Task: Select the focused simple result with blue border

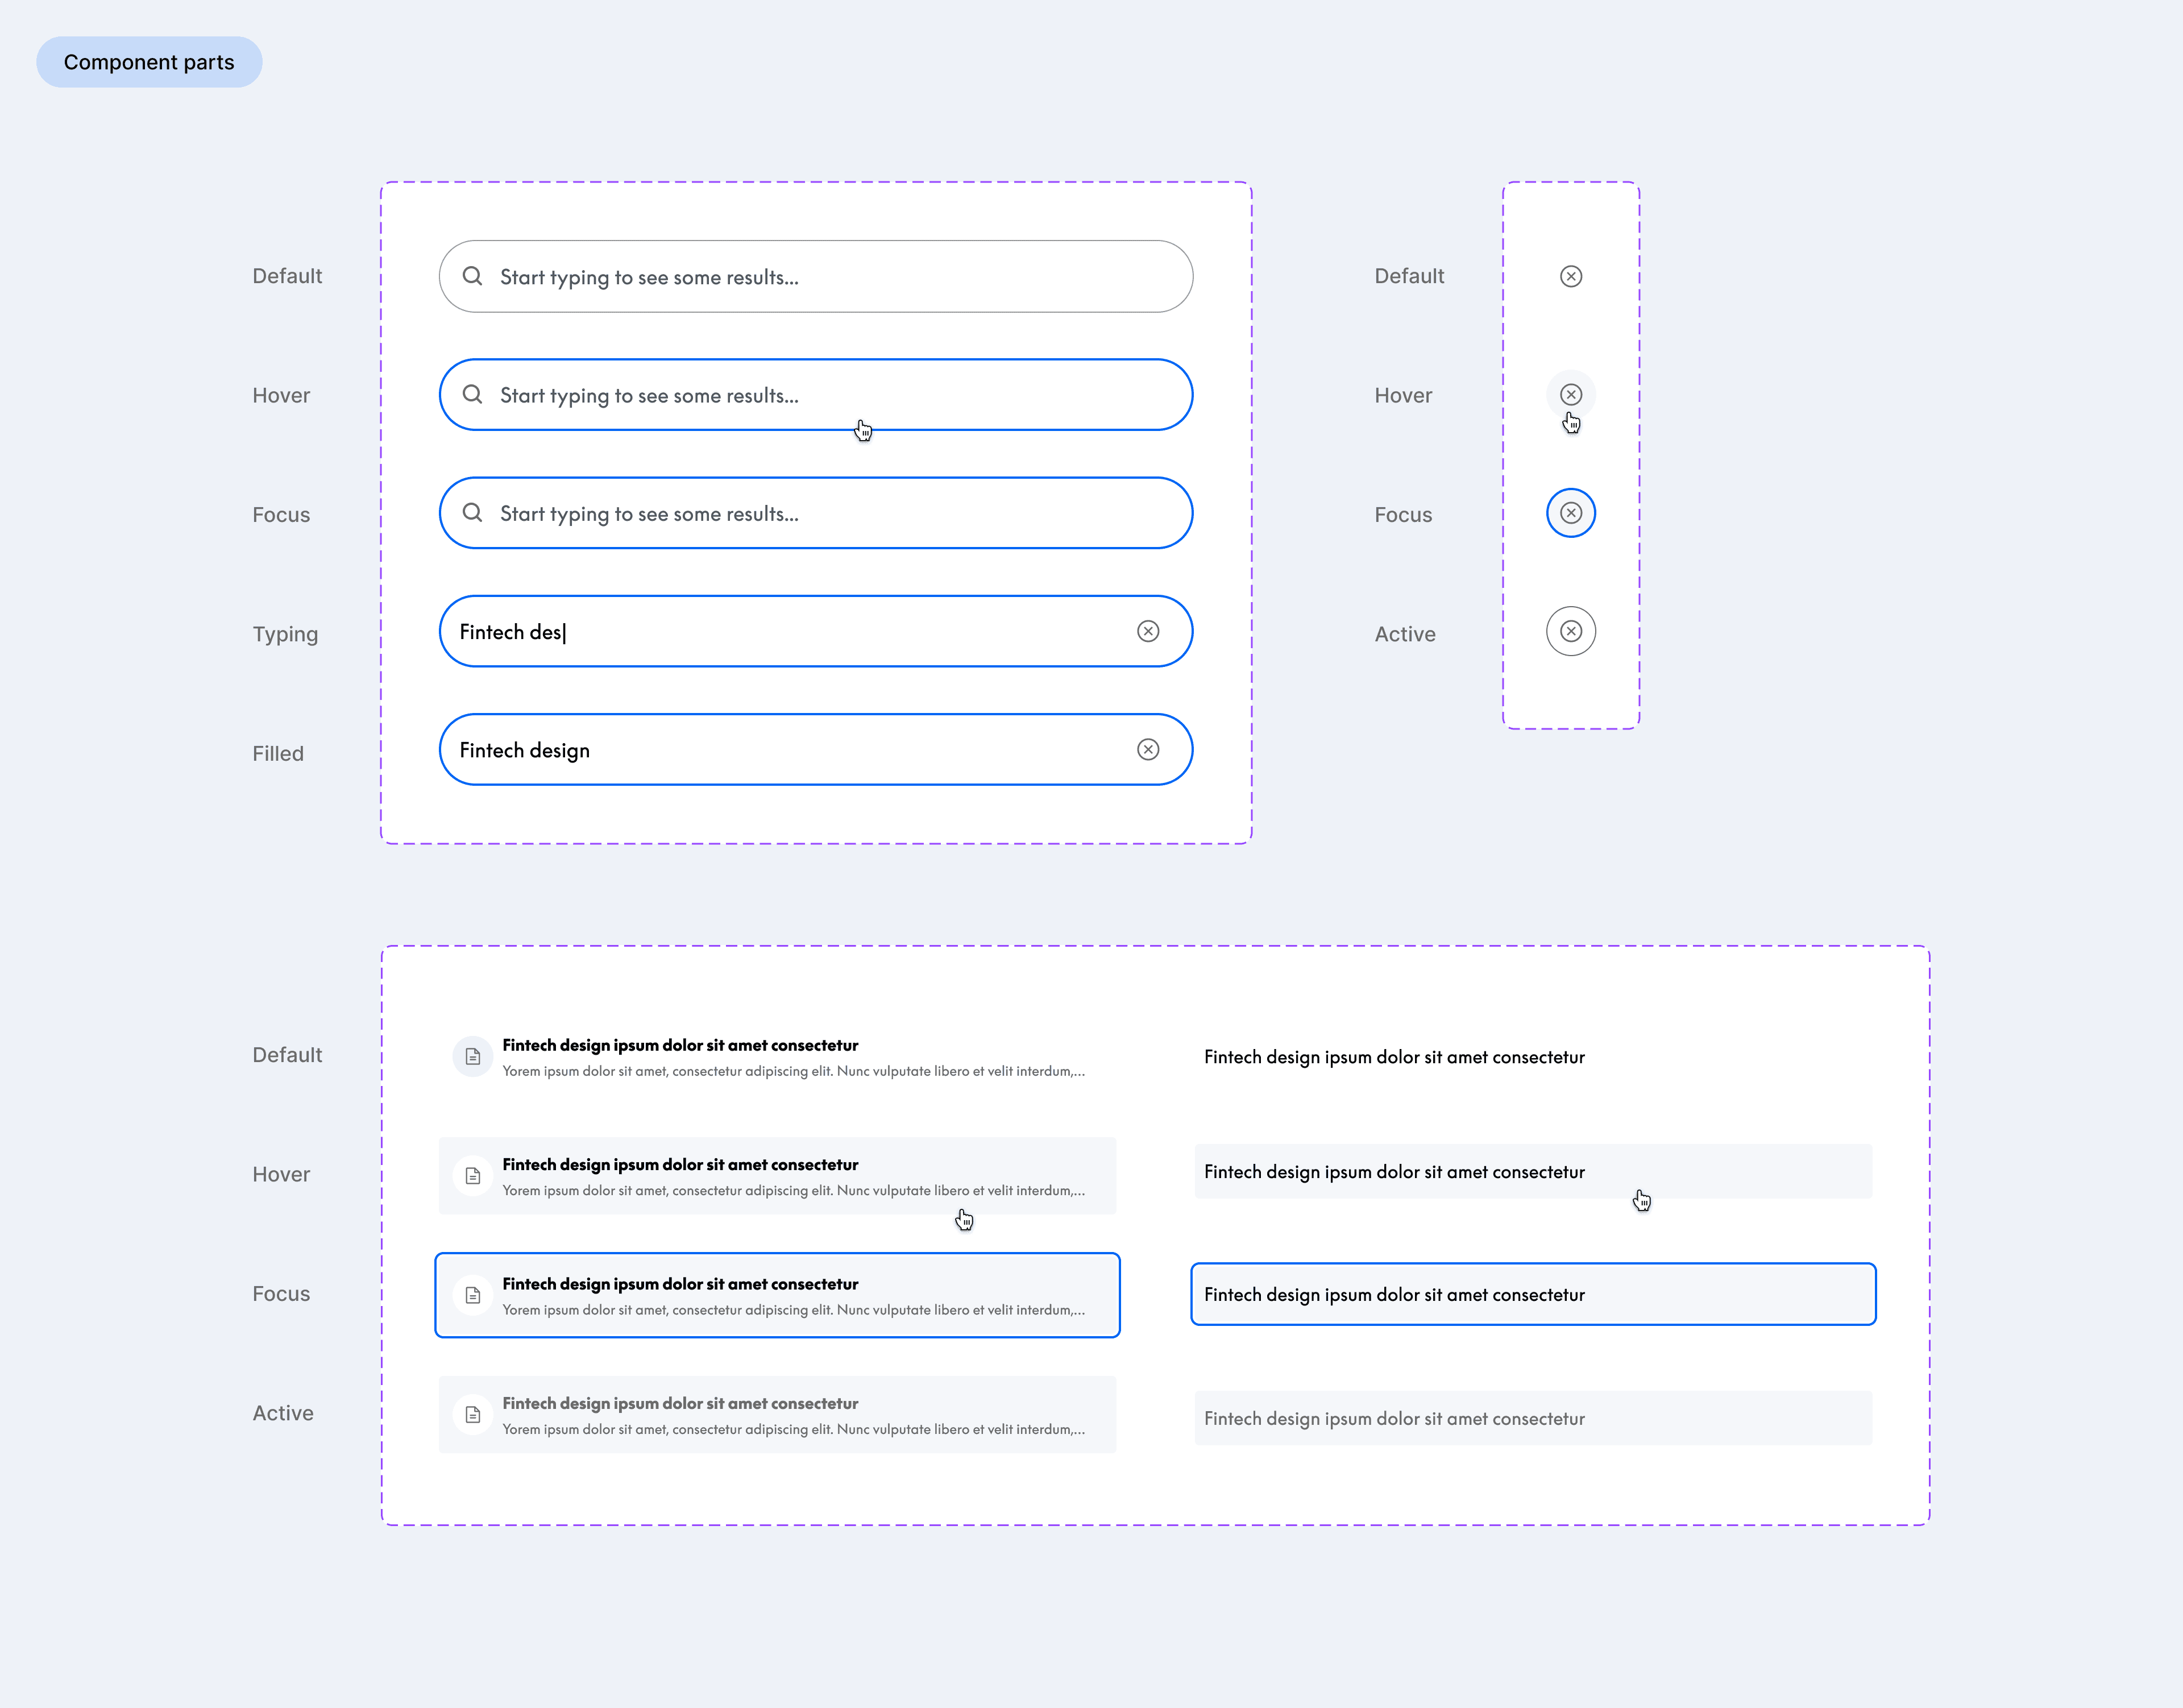Action: 1532,1295
